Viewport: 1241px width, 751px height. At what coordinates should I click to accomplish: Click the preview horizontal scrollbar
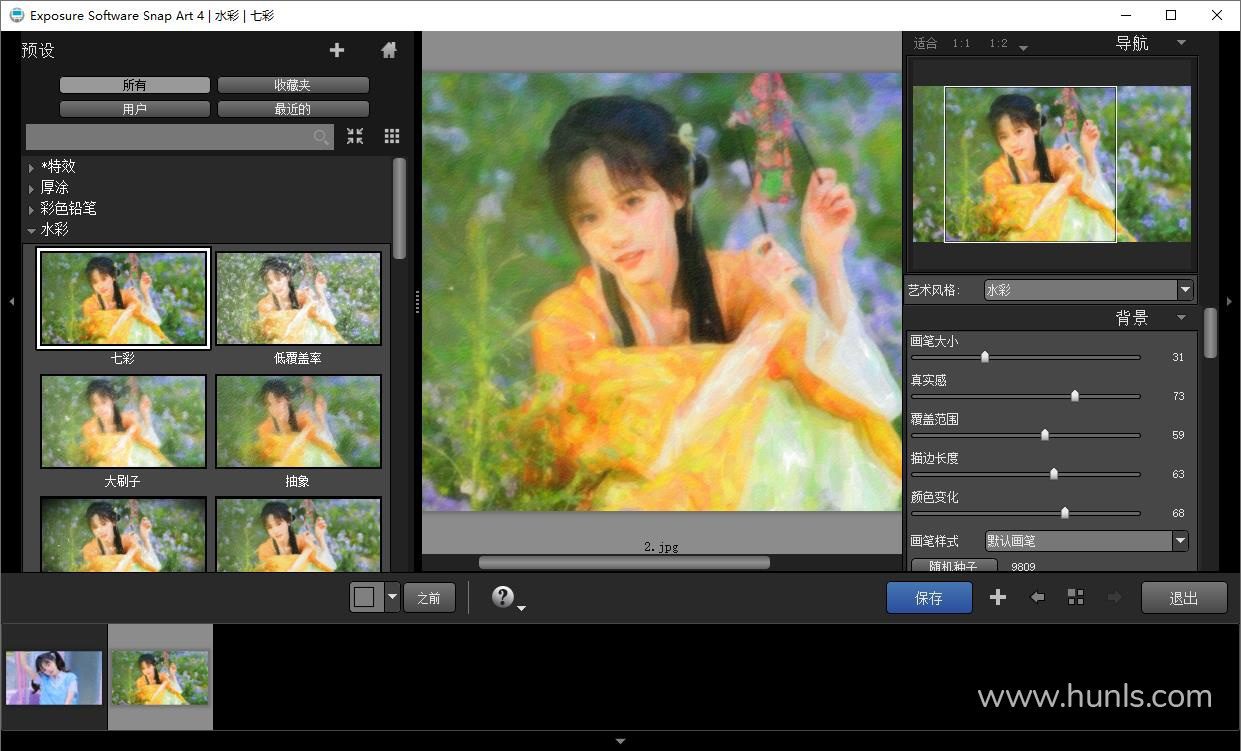click(x=624, y=563)
